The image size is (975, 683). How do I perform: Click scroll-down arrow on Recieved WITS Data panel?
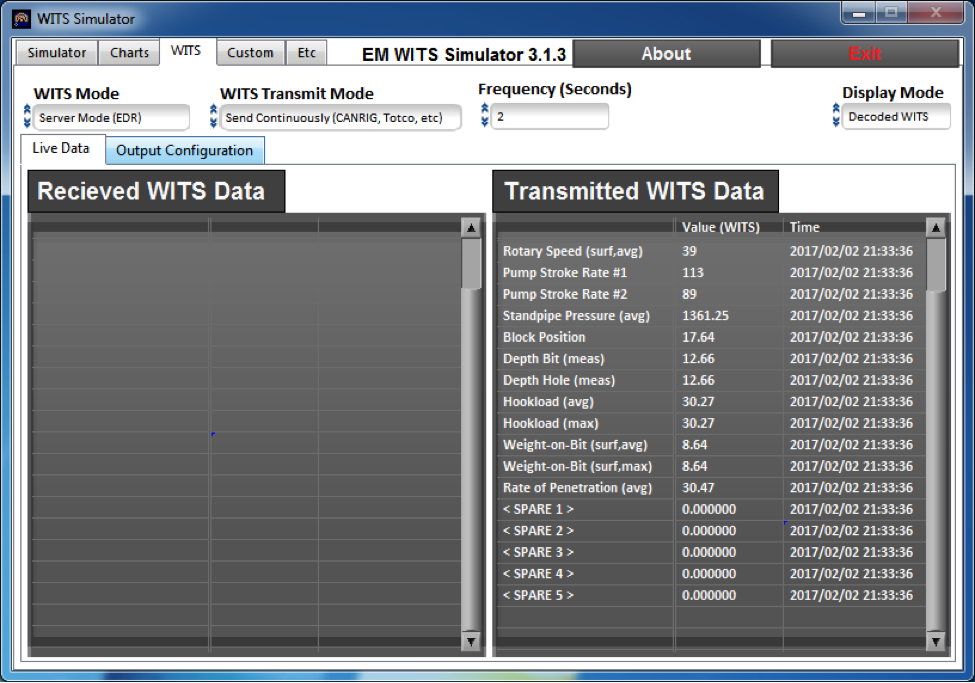(x=471, y=642)
